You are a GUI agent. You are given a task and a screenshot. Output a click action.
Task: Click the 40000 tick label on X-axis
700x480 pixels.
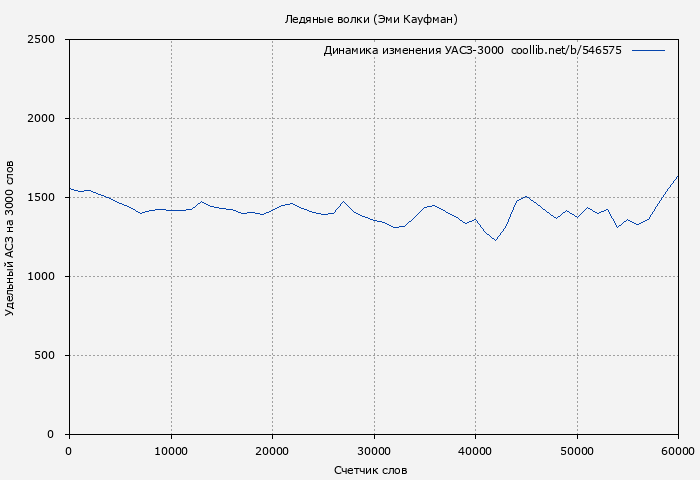pyautogui.click(x=475, y=450)
